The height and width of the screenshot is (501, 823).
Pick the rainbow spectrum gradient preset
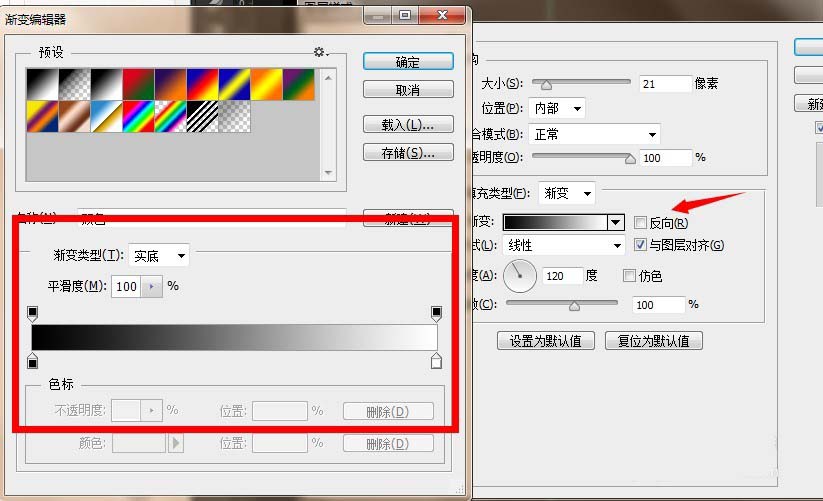[x=139, y=116]
